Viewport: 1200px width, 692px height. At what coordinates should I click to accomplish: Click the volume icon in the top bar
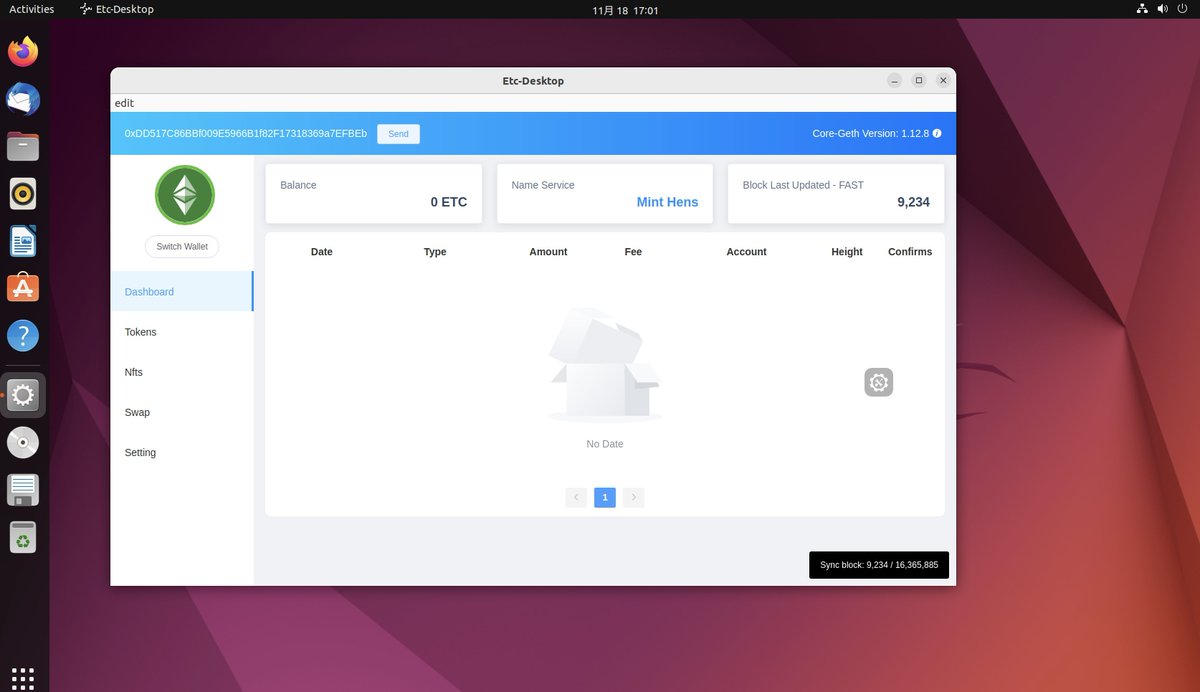(1163, 9)
